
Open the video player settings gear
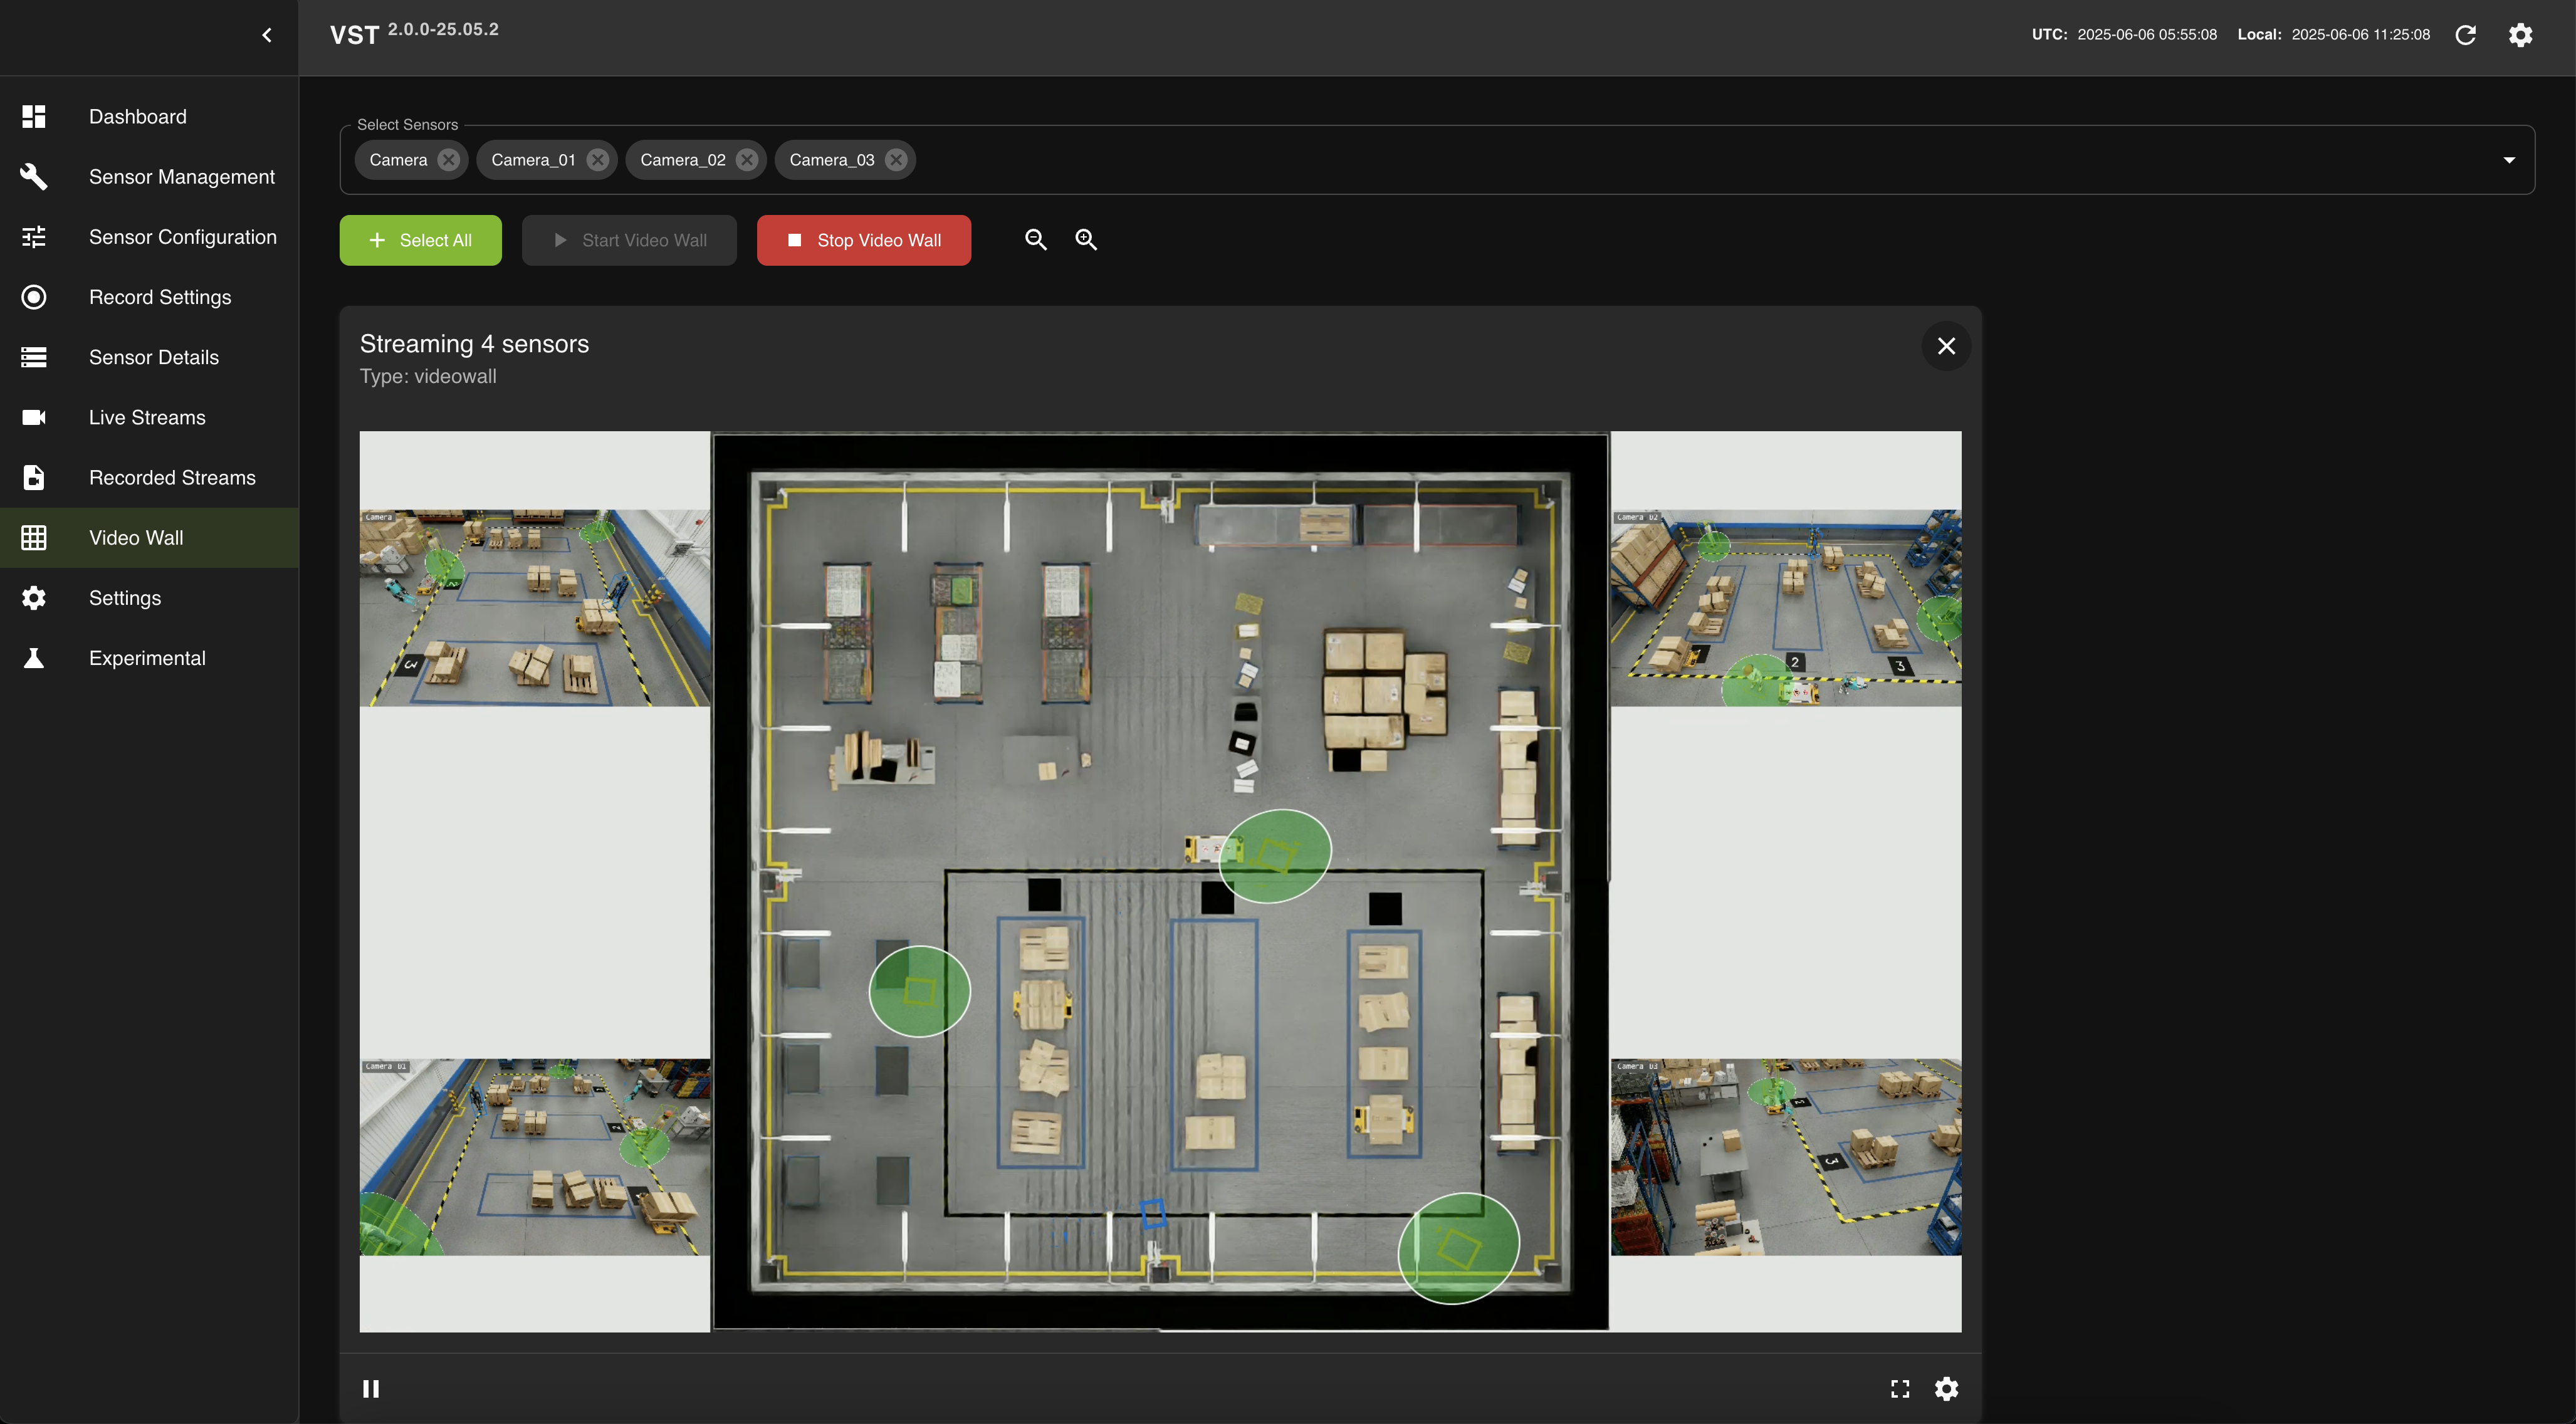(x=1946, y=1388)
